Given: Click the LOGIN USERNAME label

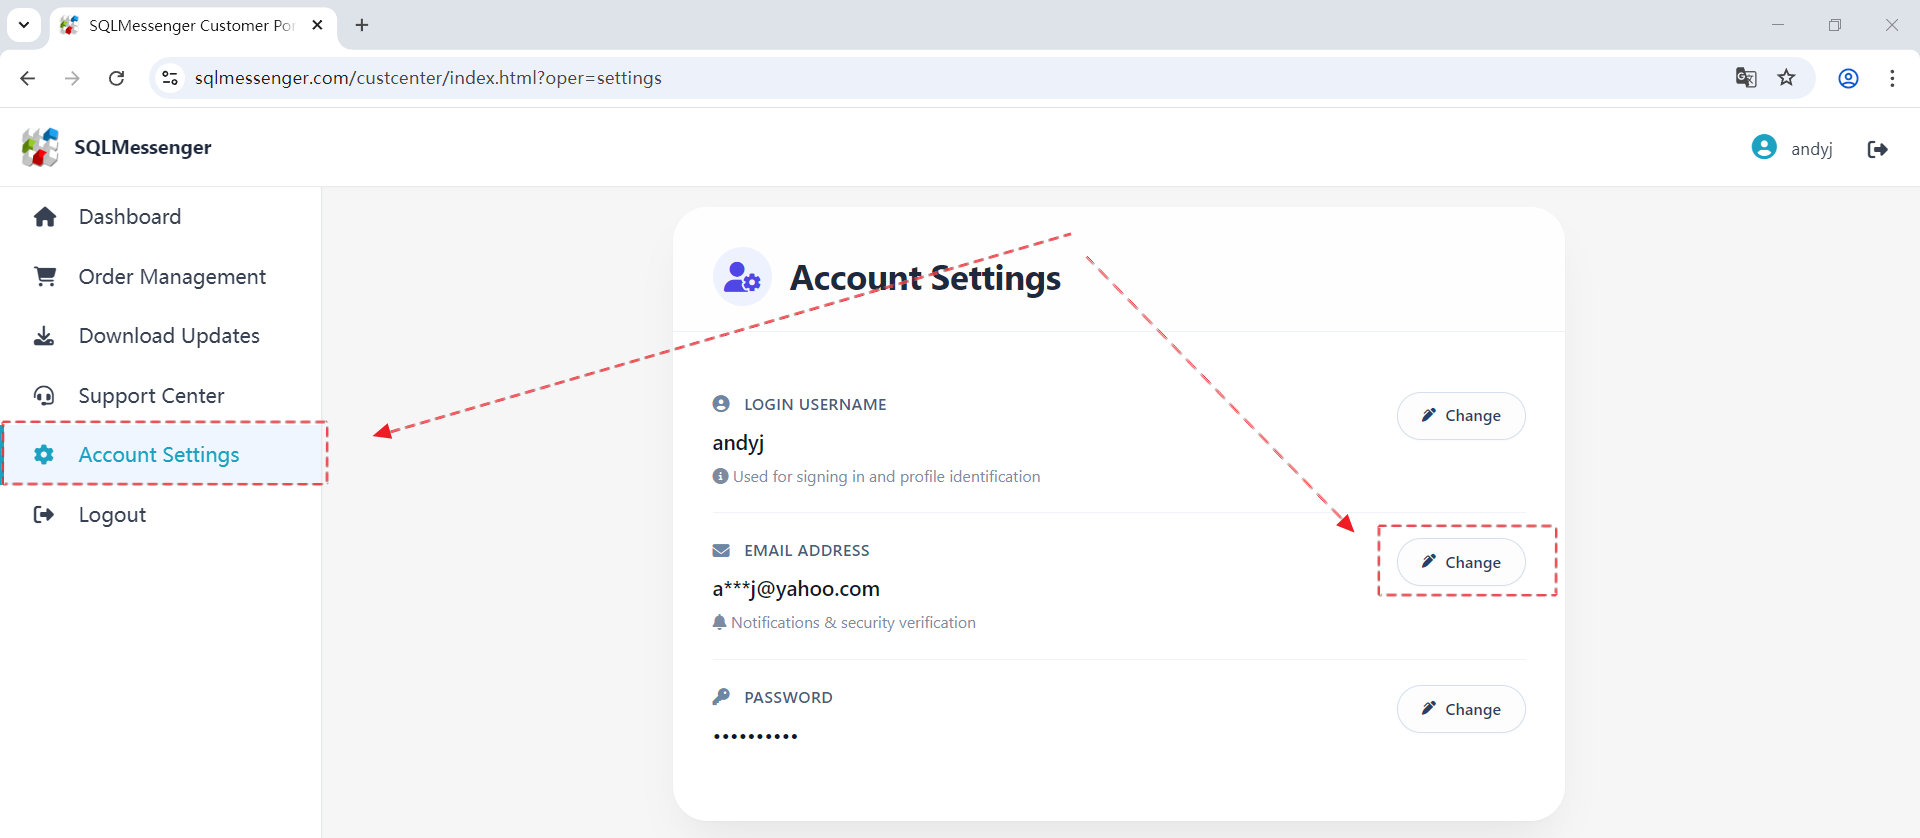Looking at the screenshot, I should tap(815, 404).
